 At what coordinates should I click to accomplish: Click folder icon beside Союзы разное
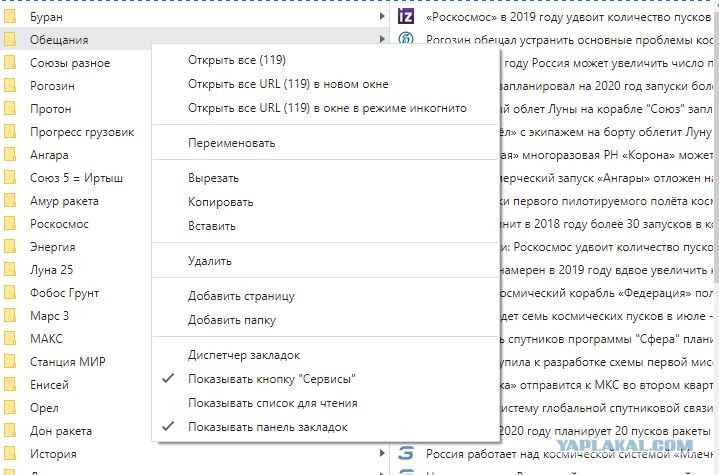(10, 63)
